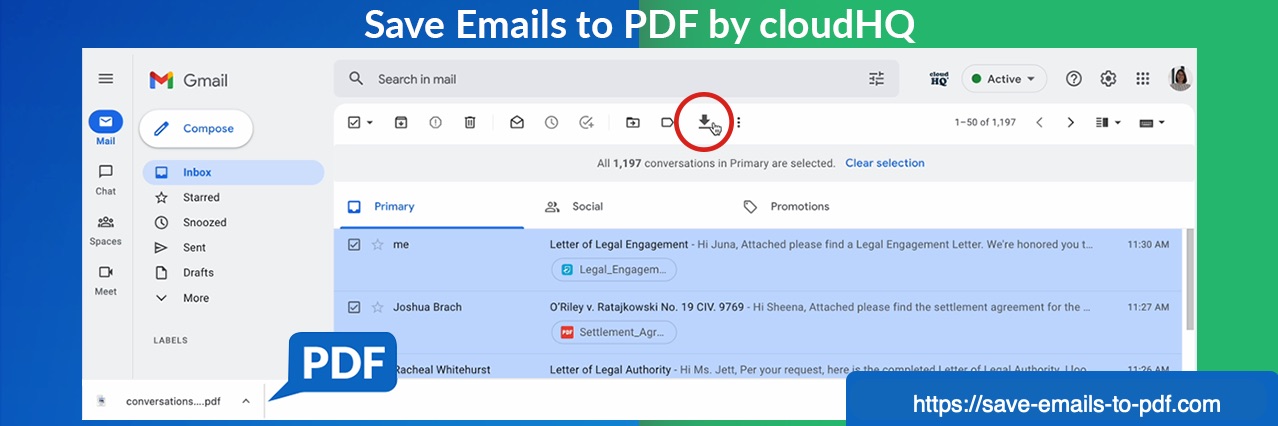Click the search magnifier icon
Screen dimensions: 1278x426
[x=355, y=79]
